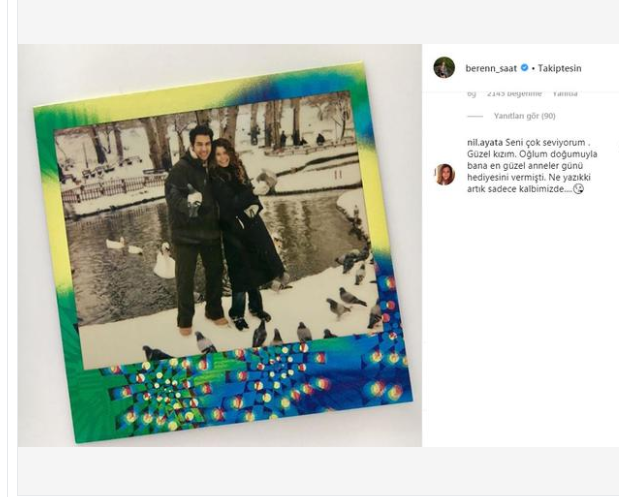Expand Yanıtları gör (90) replies
619x497 pixels.
pyautogui.click(x=525, y=116)
